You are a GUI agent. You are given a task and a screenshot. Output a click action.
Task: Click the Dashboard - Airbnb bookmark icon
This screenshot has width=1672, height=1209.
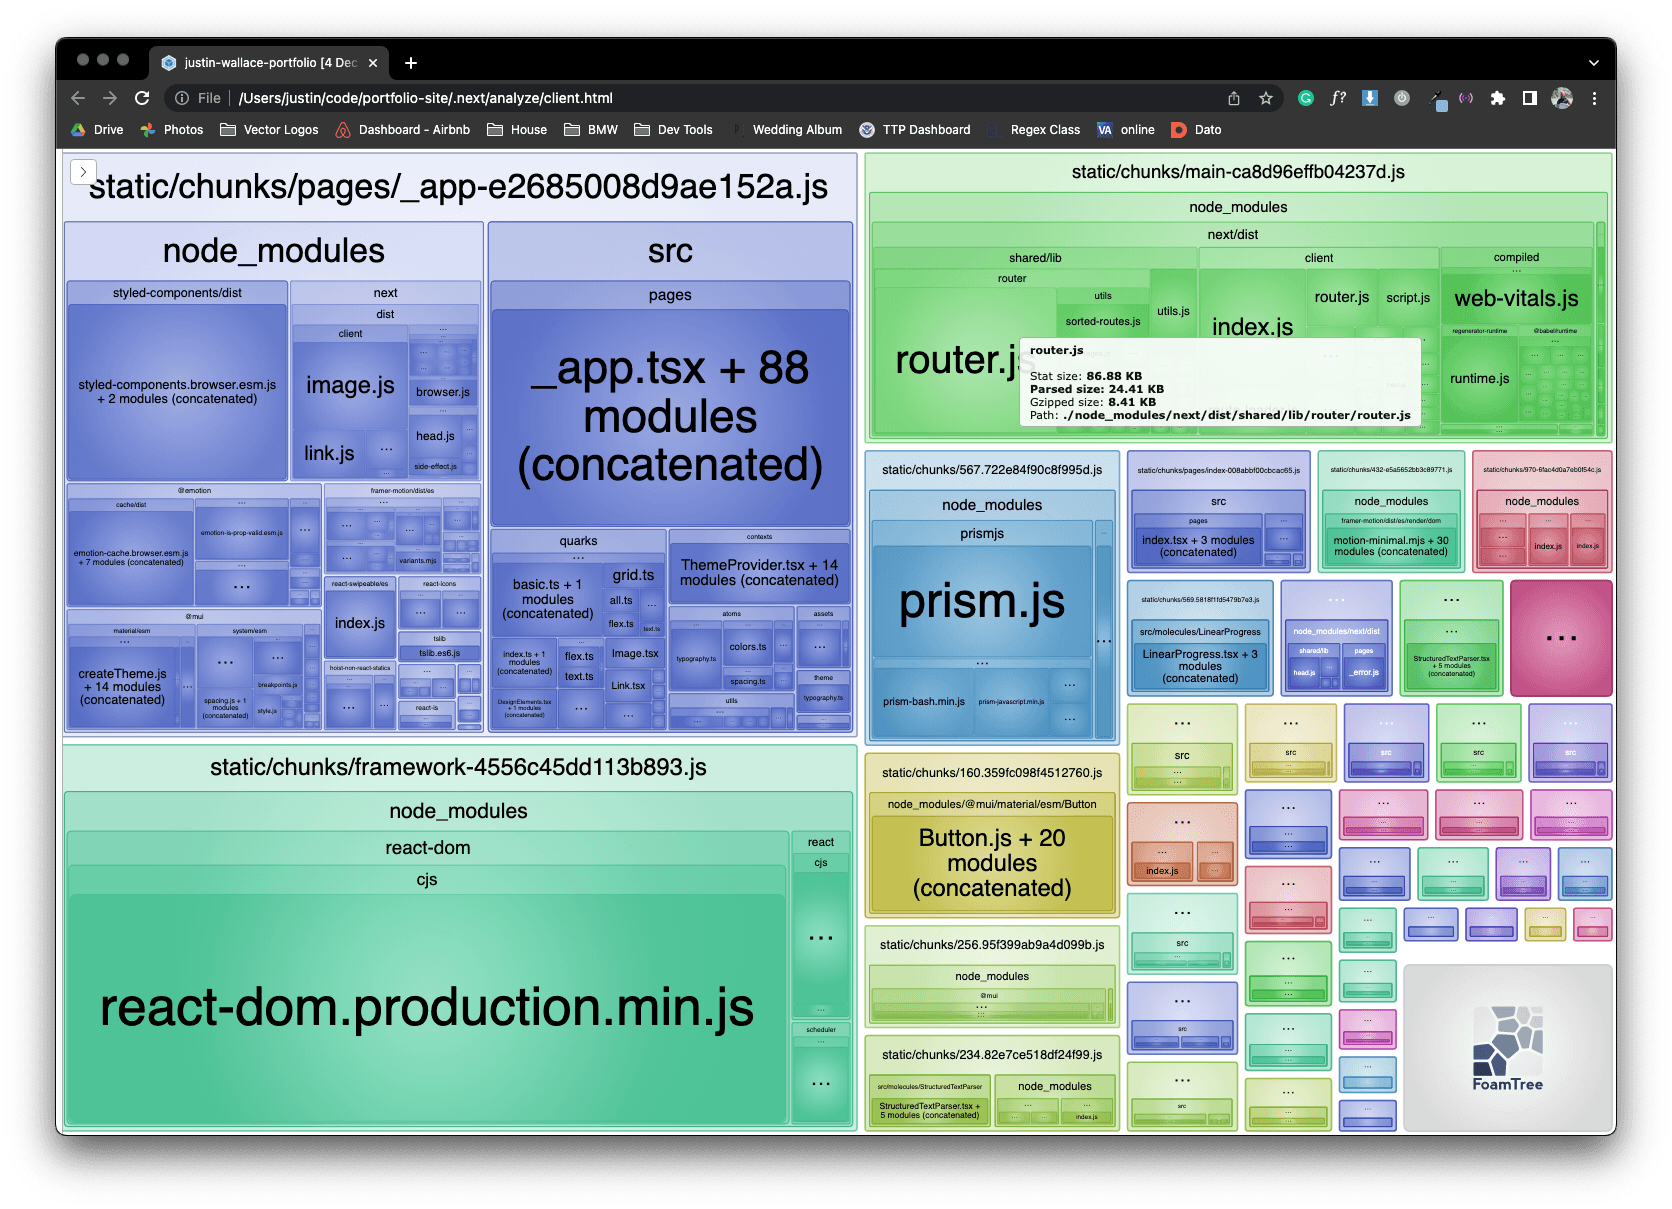(x=343, y=129)
